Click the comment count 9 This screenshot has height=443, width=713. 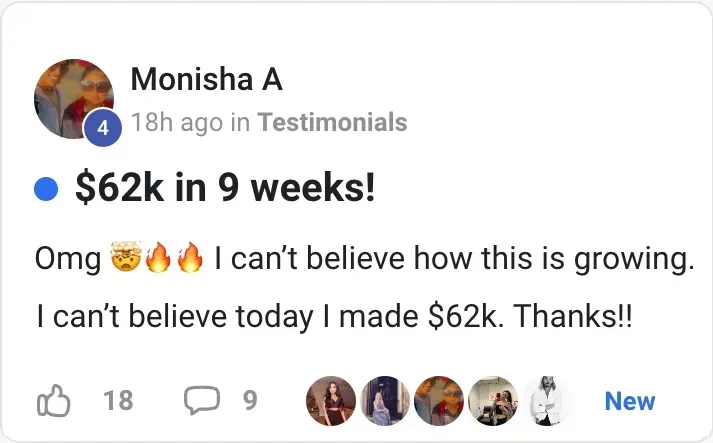coord(250,401)
